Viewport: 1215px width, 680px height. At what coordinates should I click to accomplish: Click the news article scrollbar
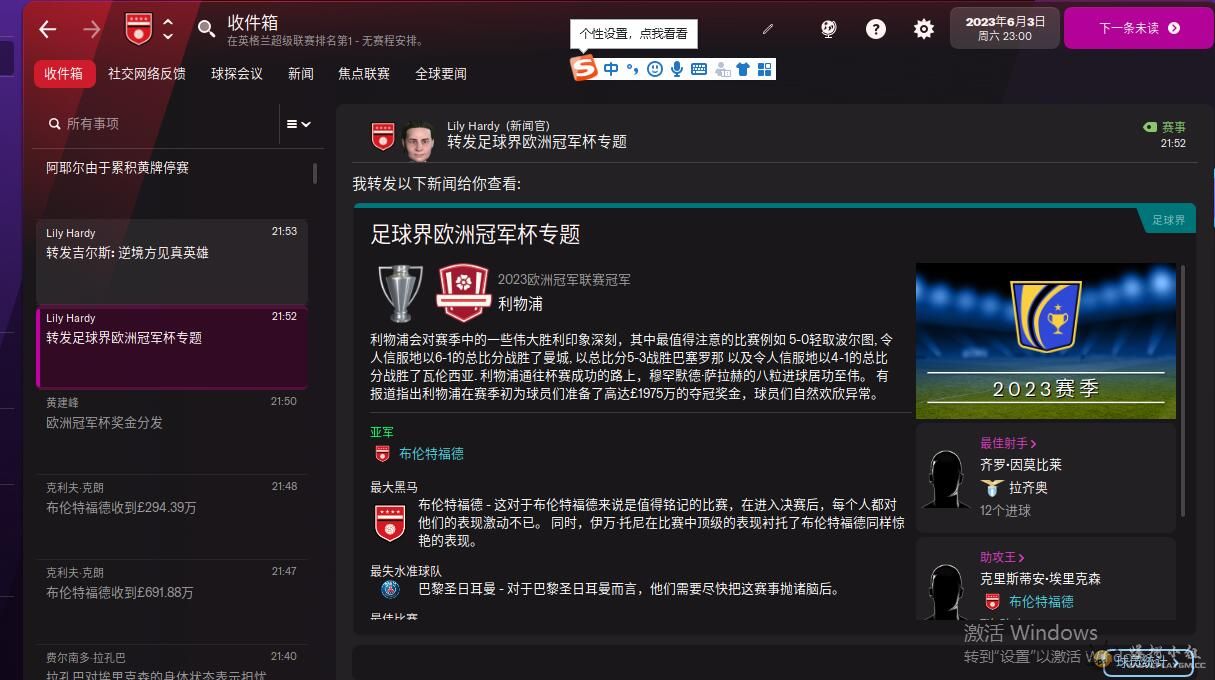pyautogui.click(x=1183, y=390)
